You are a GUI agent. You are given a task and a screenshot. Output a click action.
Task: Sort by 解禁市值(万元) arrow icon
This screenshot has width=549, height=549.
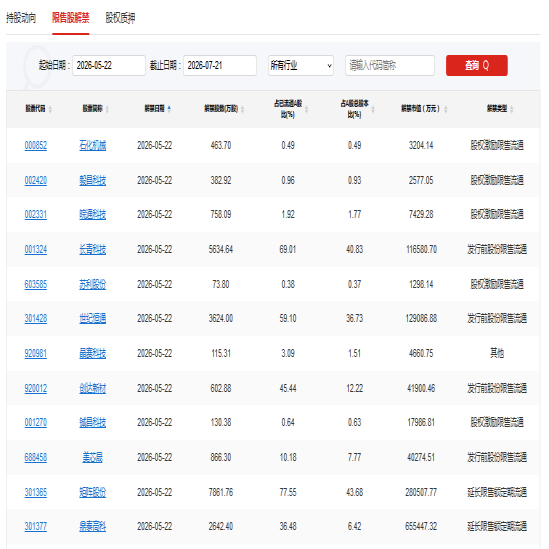coord(446,109)
